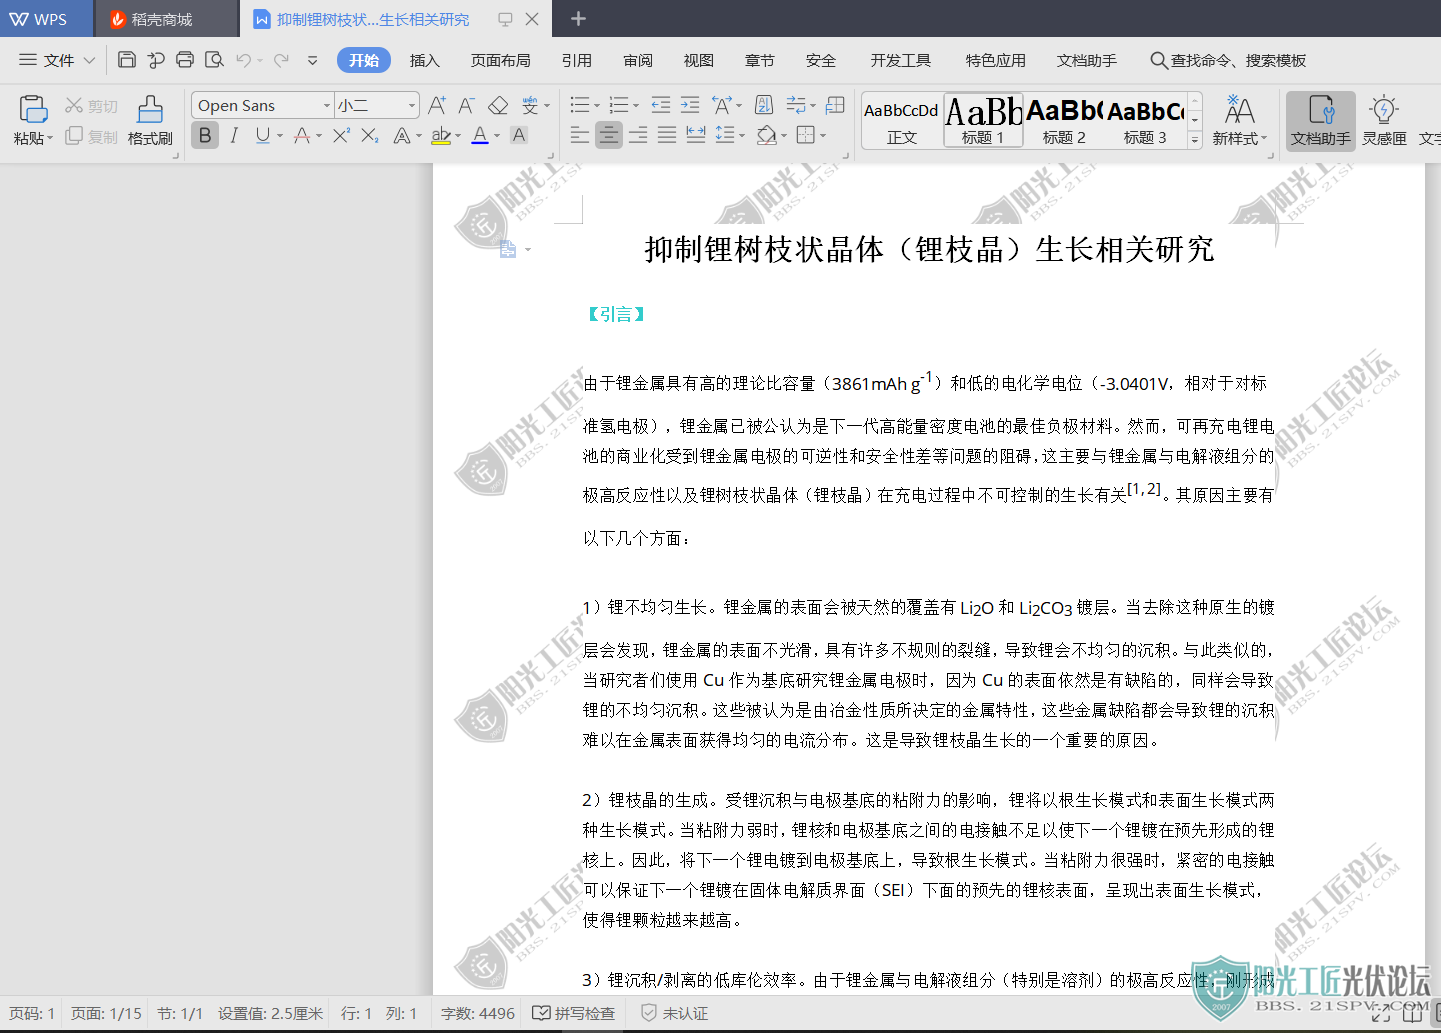Increase font size with A+ icon

tap(437, 105)
